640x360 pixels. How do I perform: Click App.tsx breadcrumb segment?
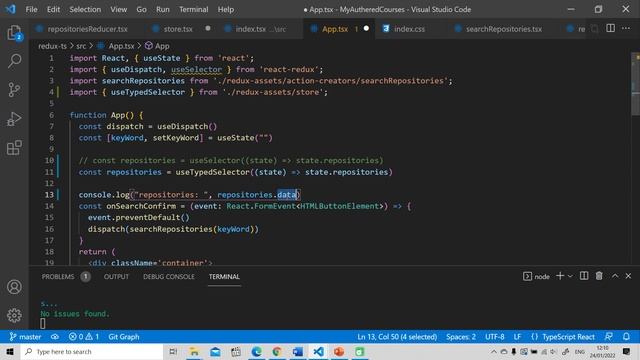121,46
